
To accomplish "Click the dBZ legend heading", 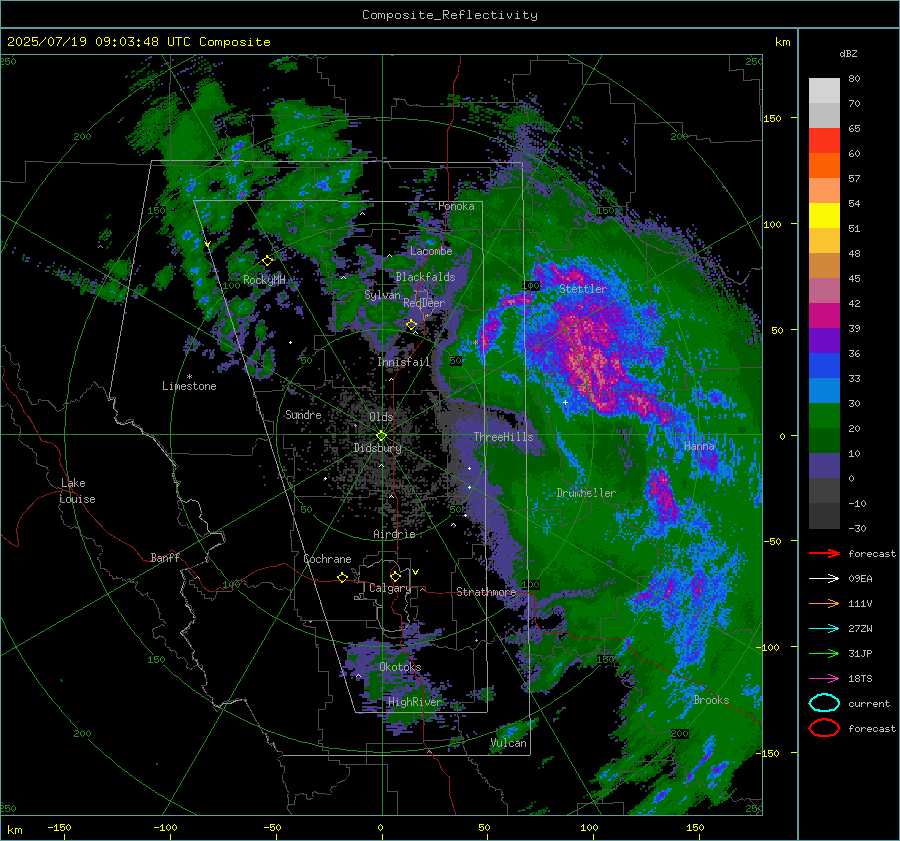I will pos(848,53).
